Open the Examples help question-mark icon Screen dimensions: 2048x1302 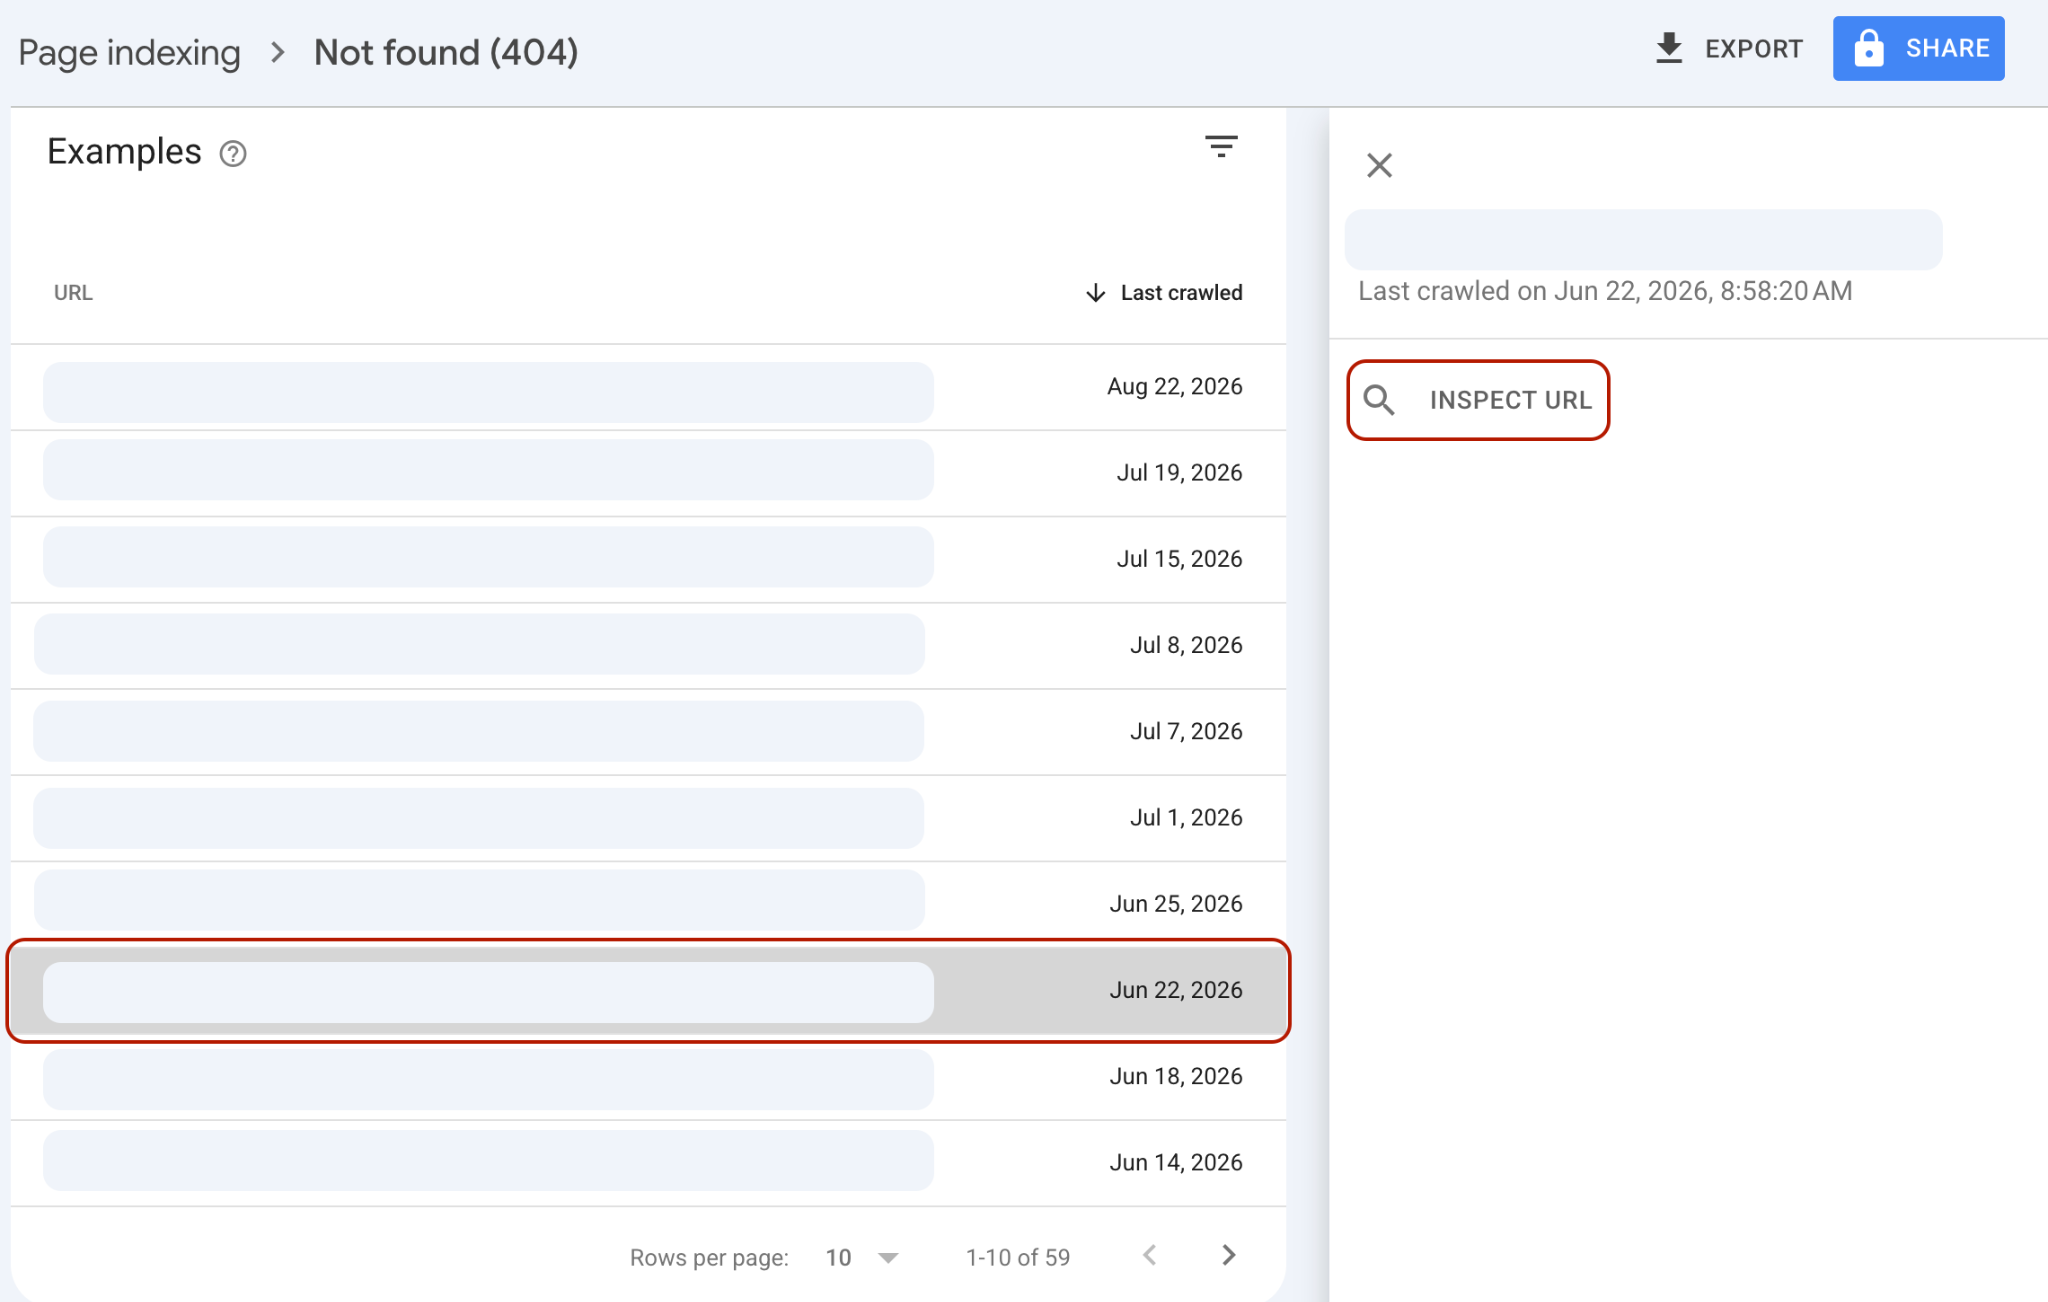(233, 153)
